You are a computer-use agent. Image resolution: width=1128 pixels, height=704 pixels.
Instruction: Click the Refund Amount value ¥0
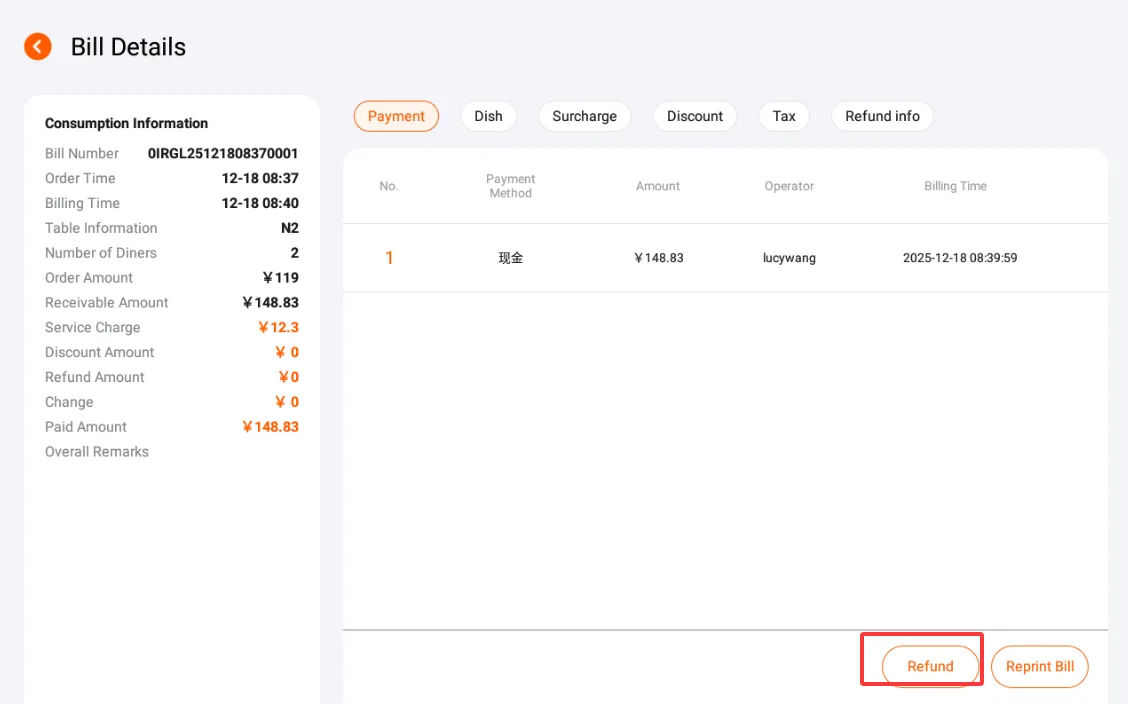point(288,378)
